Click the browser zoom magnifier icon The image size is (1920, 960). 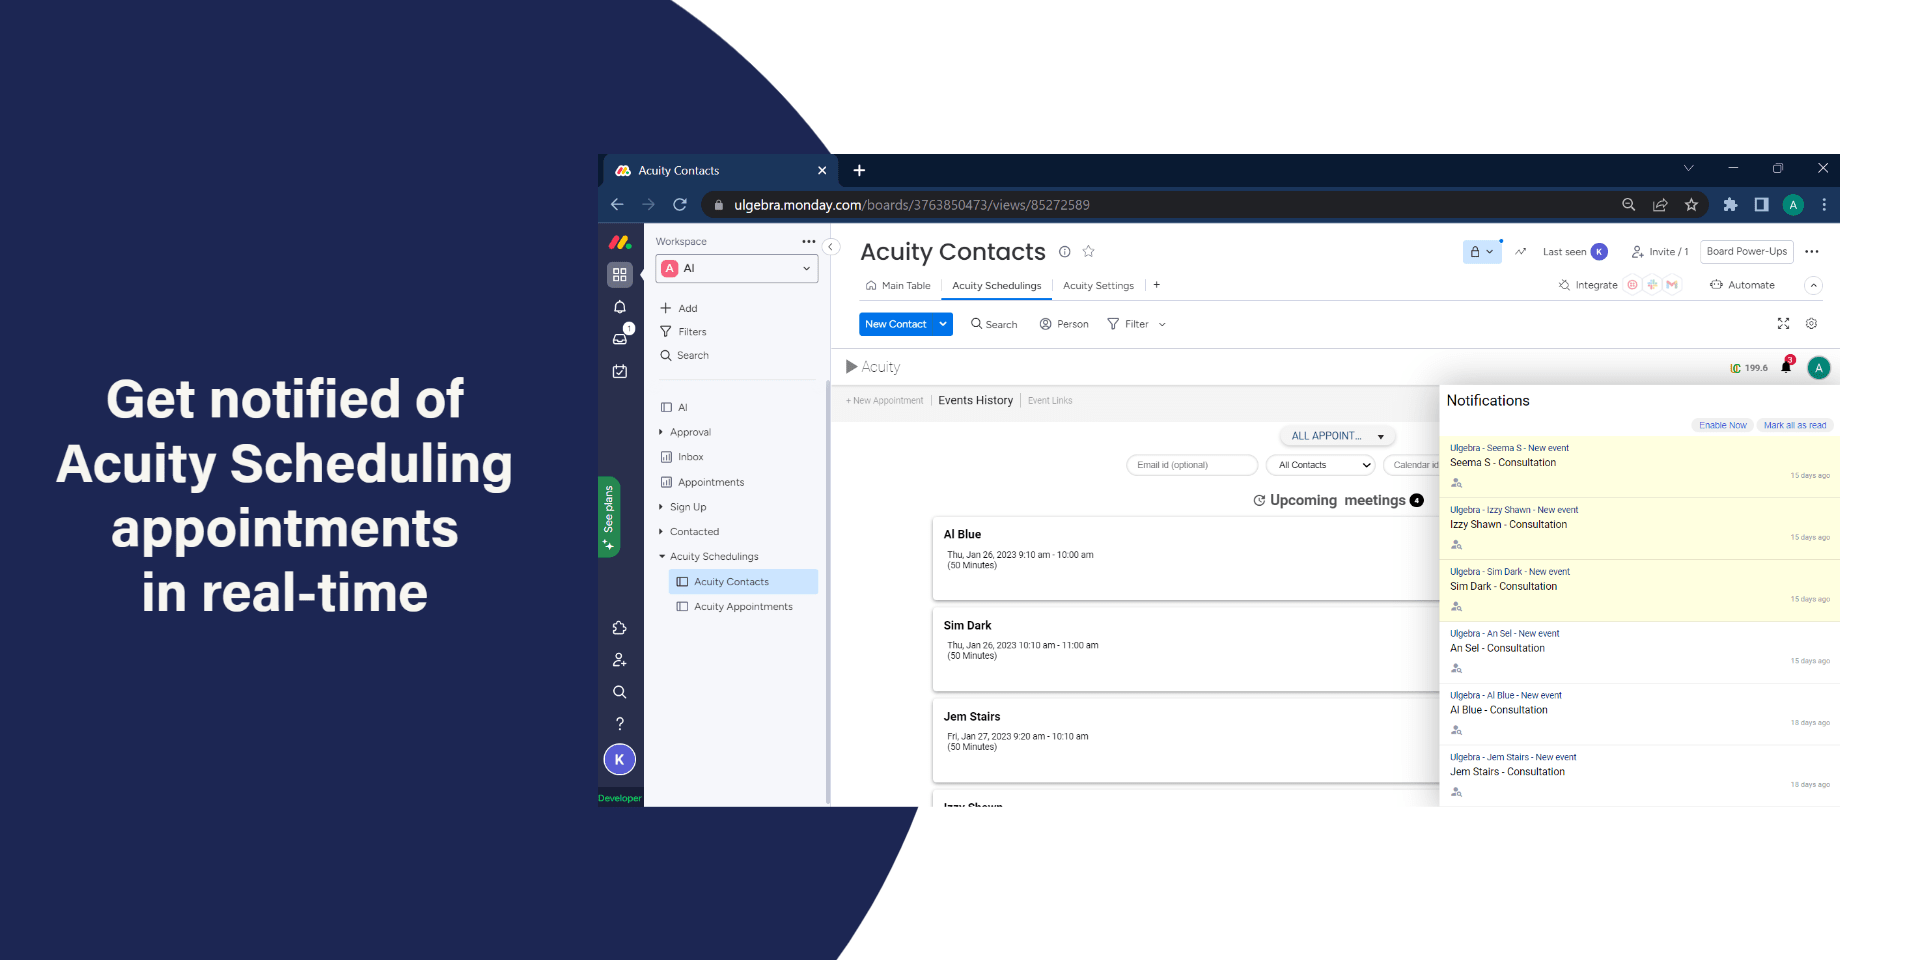(1629, 204)
